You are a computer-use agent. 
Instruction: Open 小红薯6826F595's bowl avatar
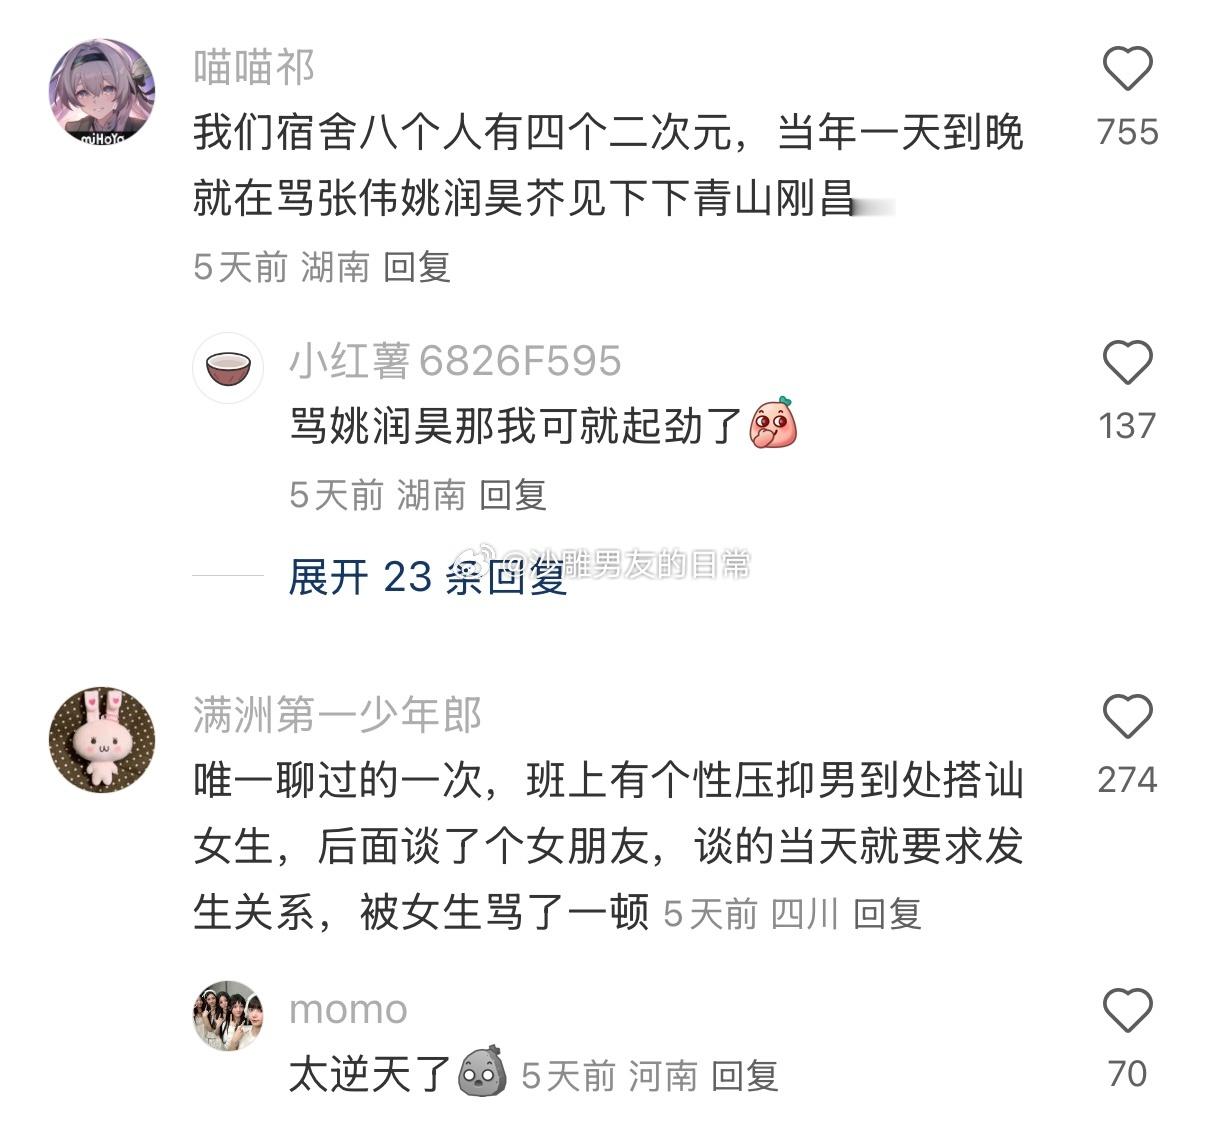pos(228,368)
